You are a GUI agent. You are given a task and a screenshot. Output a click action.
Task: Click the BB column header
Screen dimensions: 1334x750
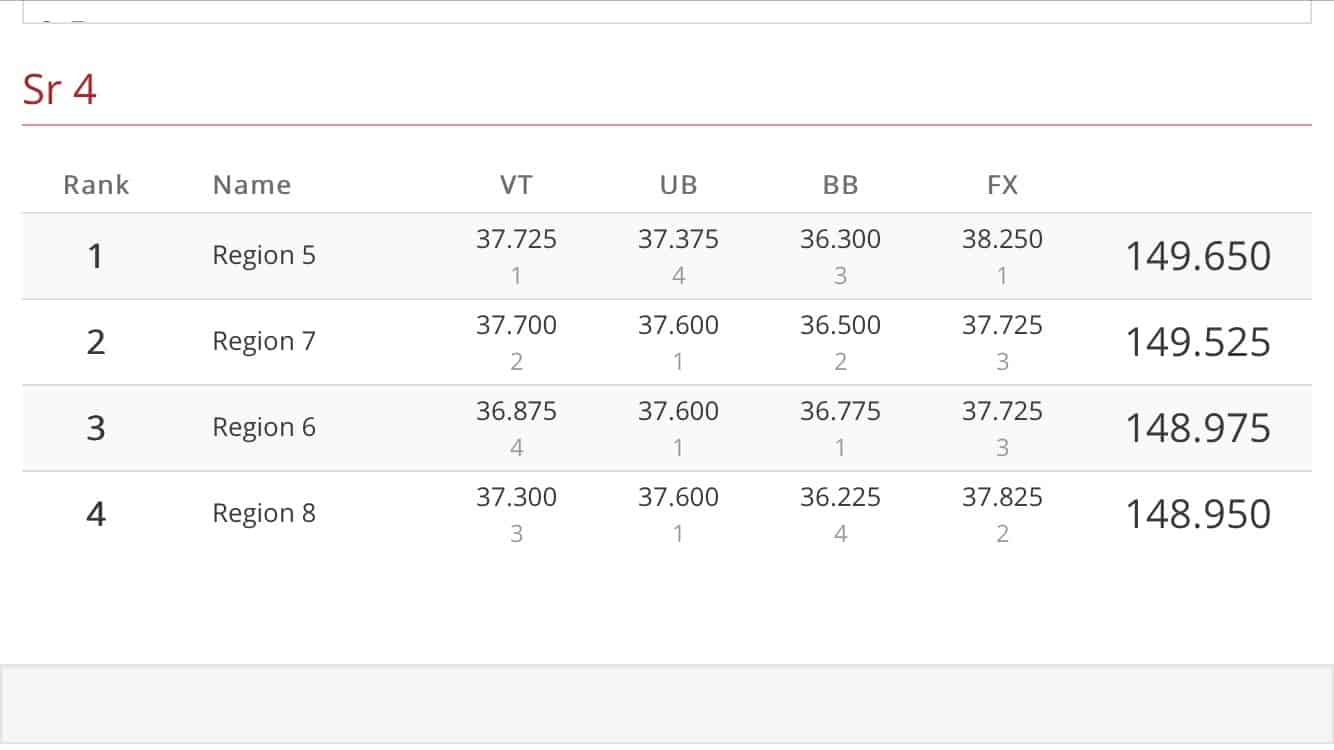click(x=840, y=185)
